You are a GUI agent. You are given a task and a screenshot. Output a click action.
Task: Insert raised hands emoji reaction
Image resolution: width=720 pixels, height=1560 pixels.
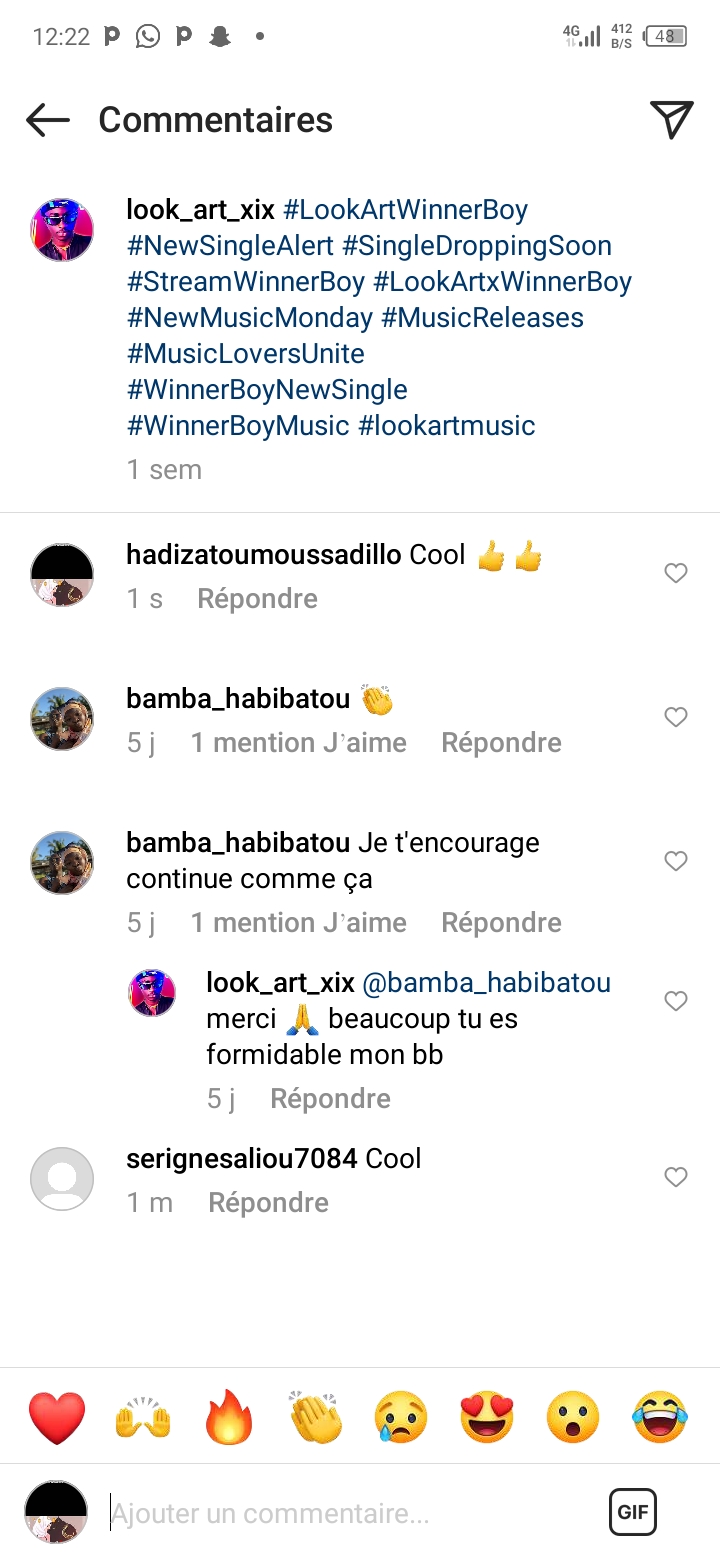[143, 1418]
